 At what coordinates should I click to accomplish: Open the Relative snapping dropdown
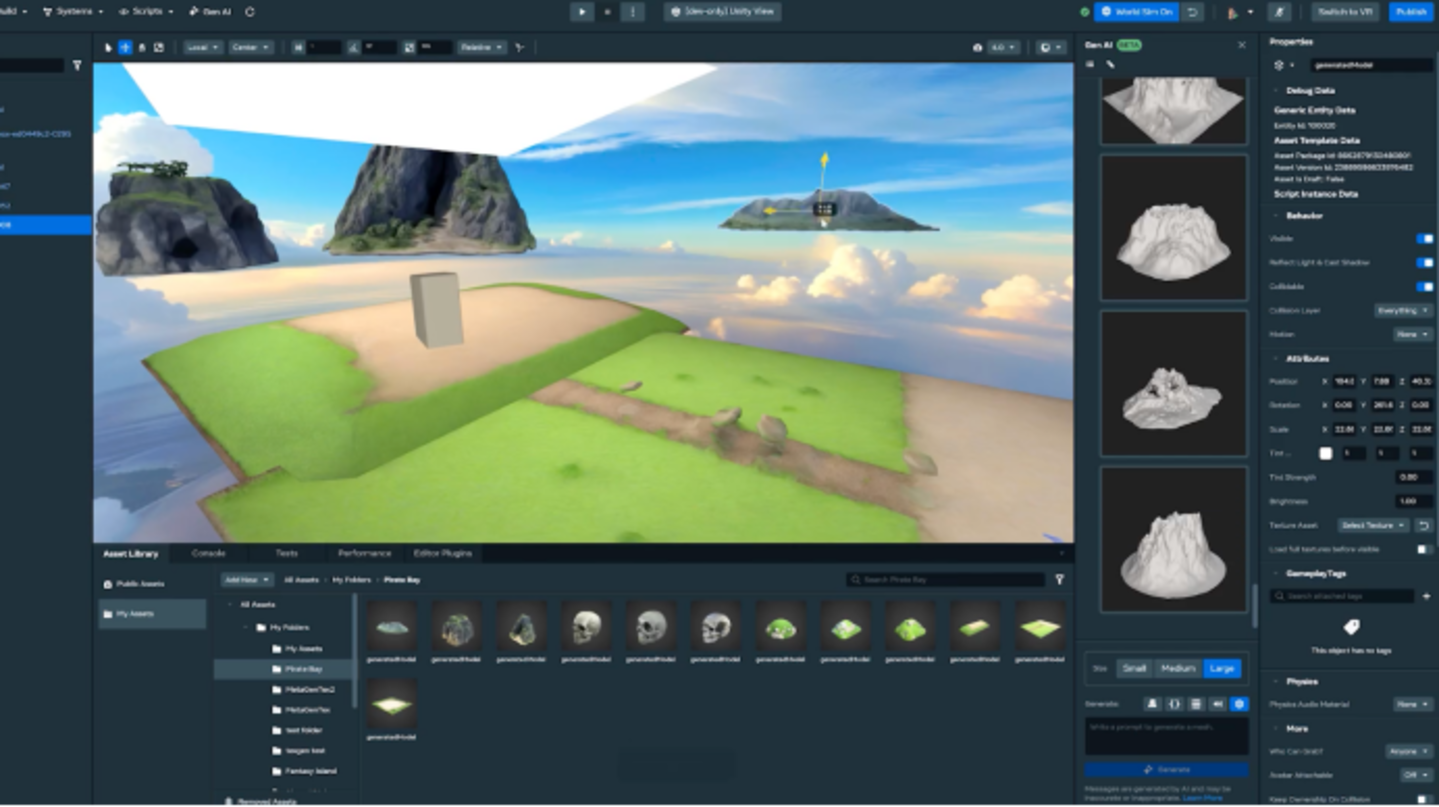482,47
